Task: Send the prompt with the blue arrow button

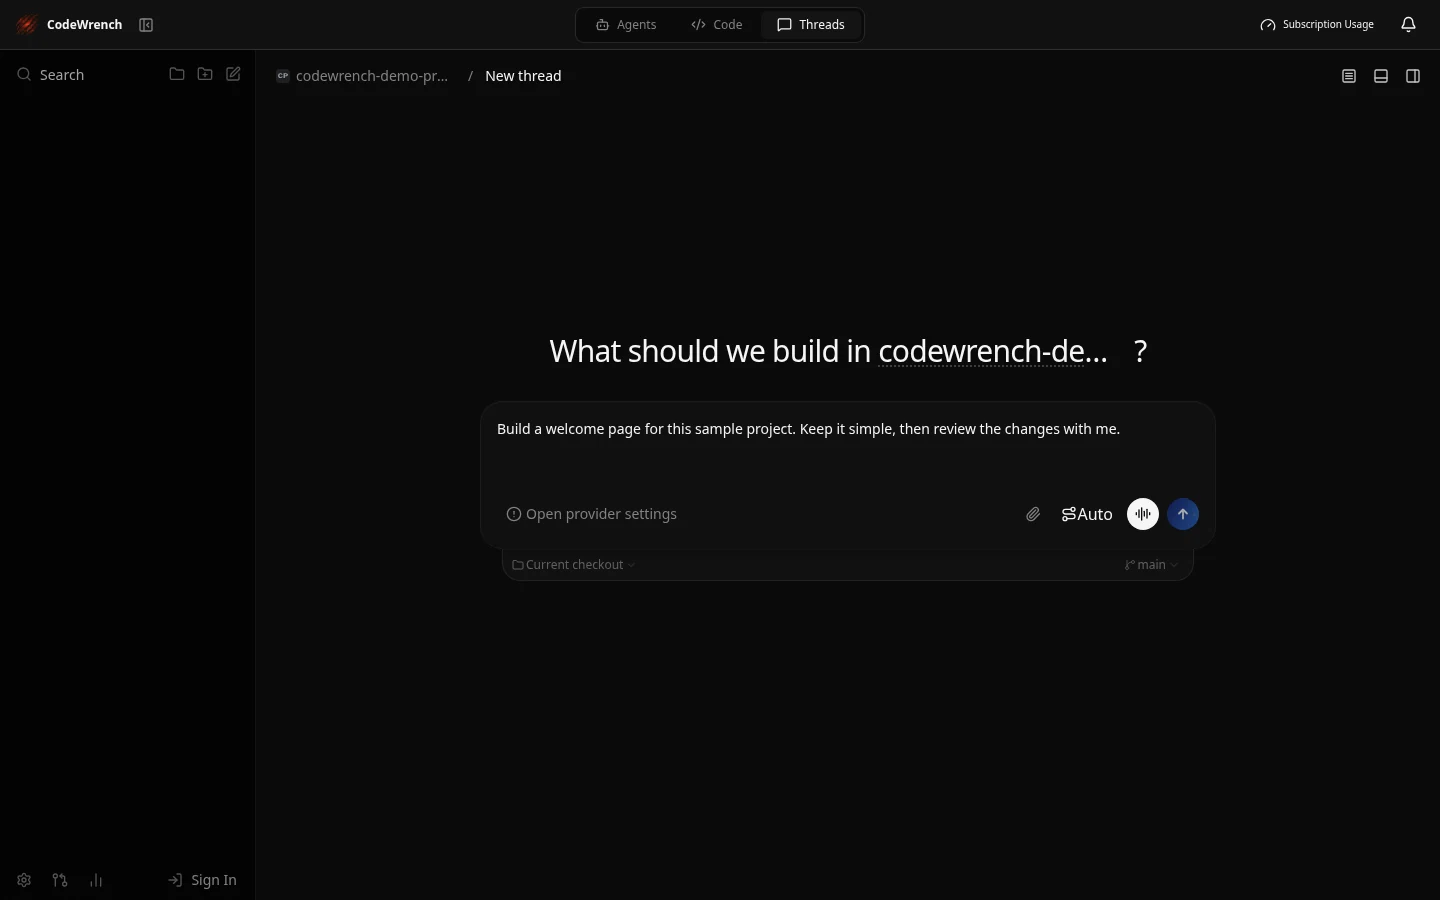Action: pos(1183,514)
